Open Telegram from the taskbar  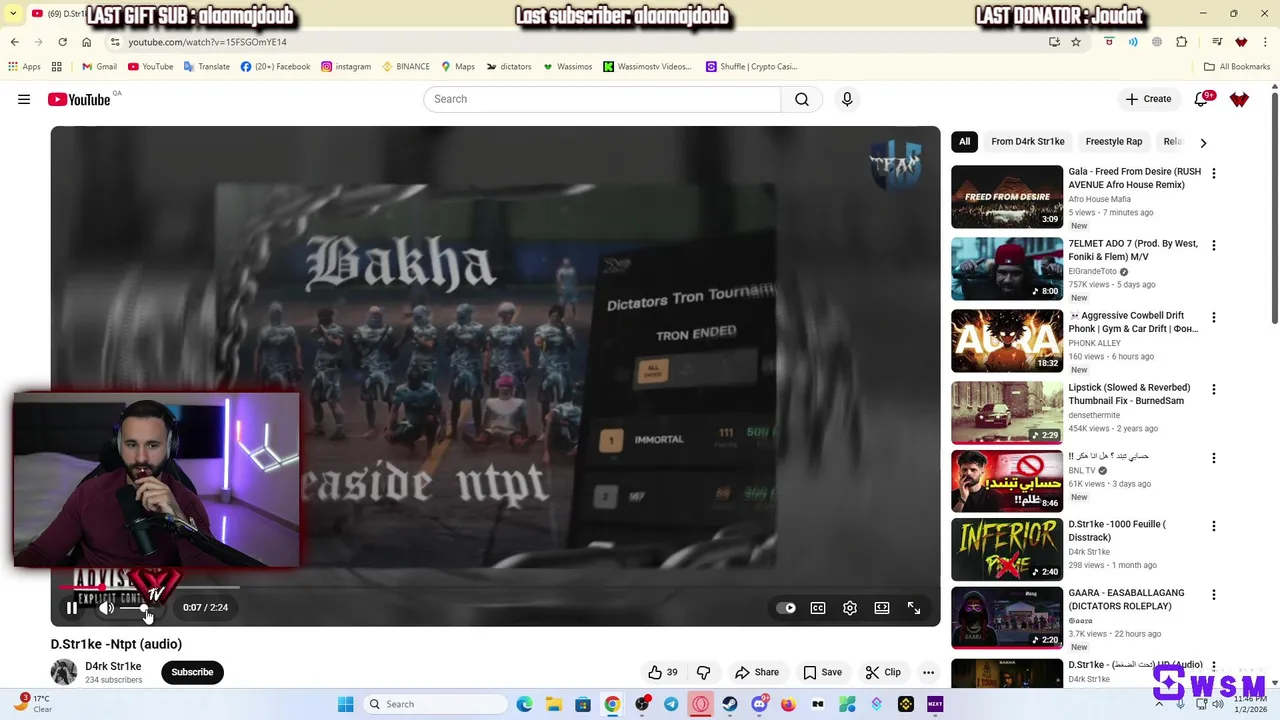pos(671,704)
